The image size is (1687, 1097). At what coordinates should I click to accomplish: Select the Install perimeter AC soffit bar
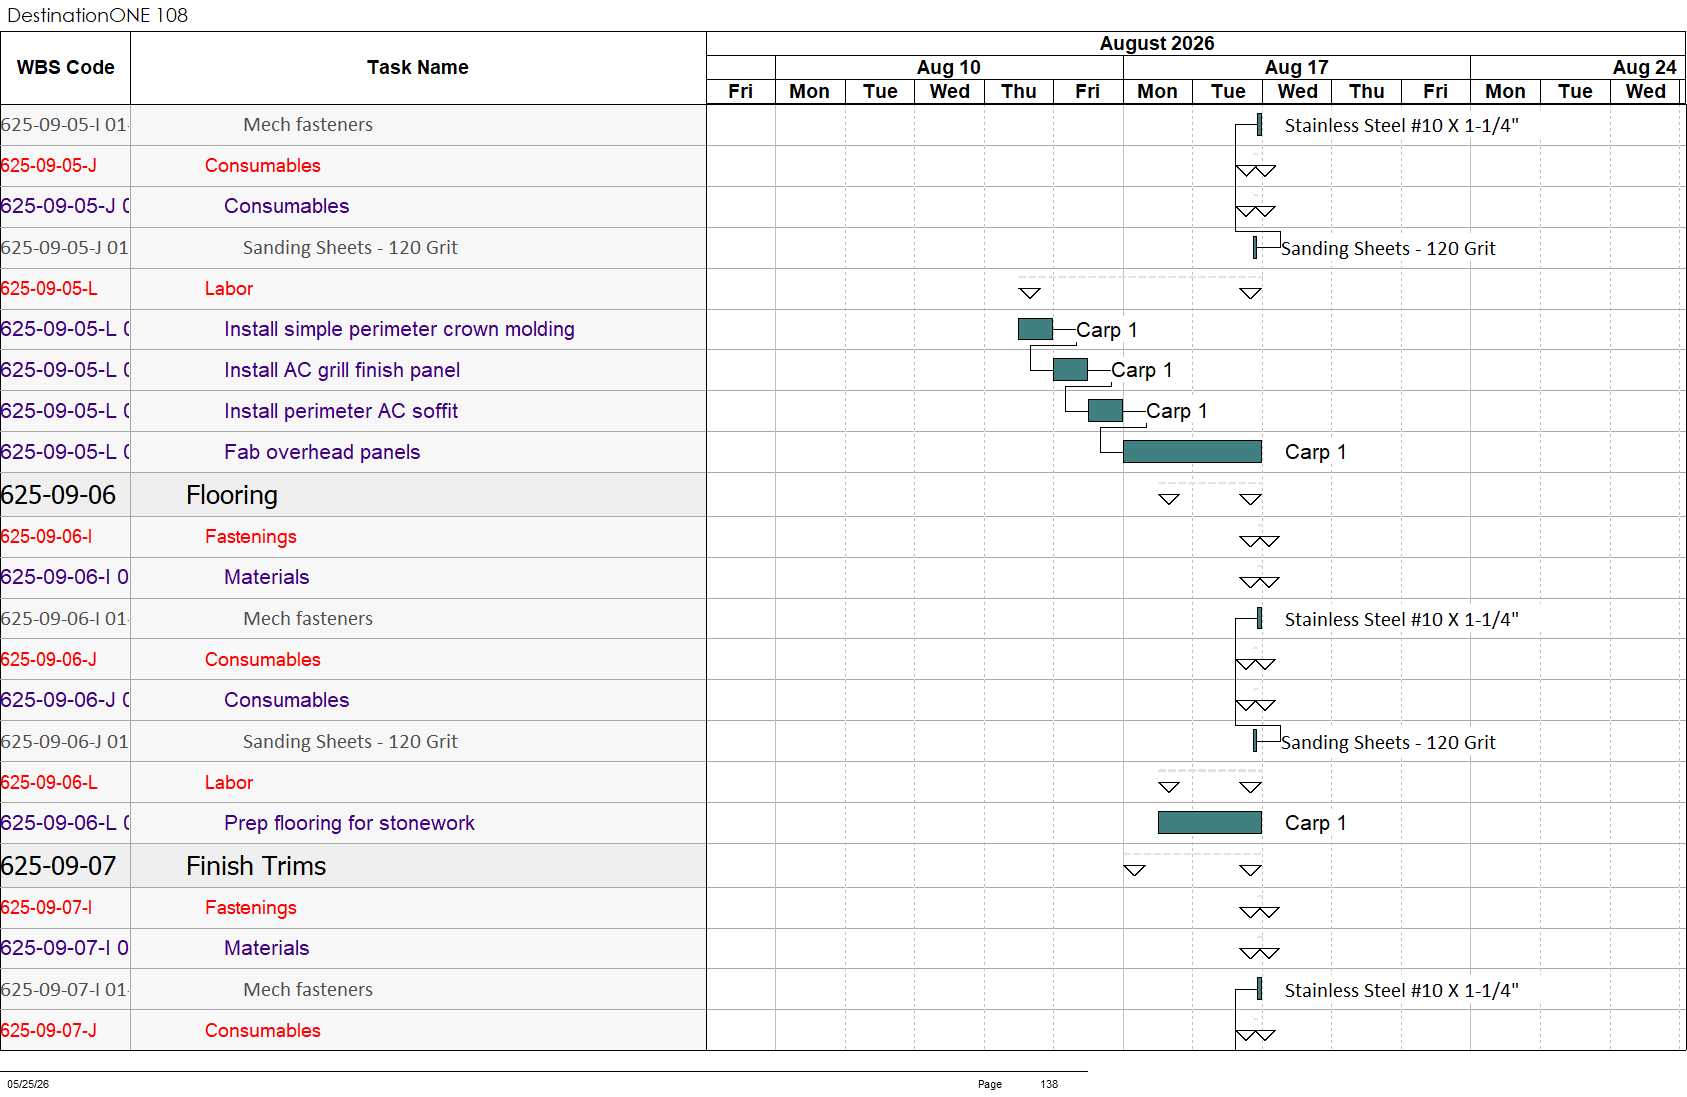click(x=1105, y=411)
